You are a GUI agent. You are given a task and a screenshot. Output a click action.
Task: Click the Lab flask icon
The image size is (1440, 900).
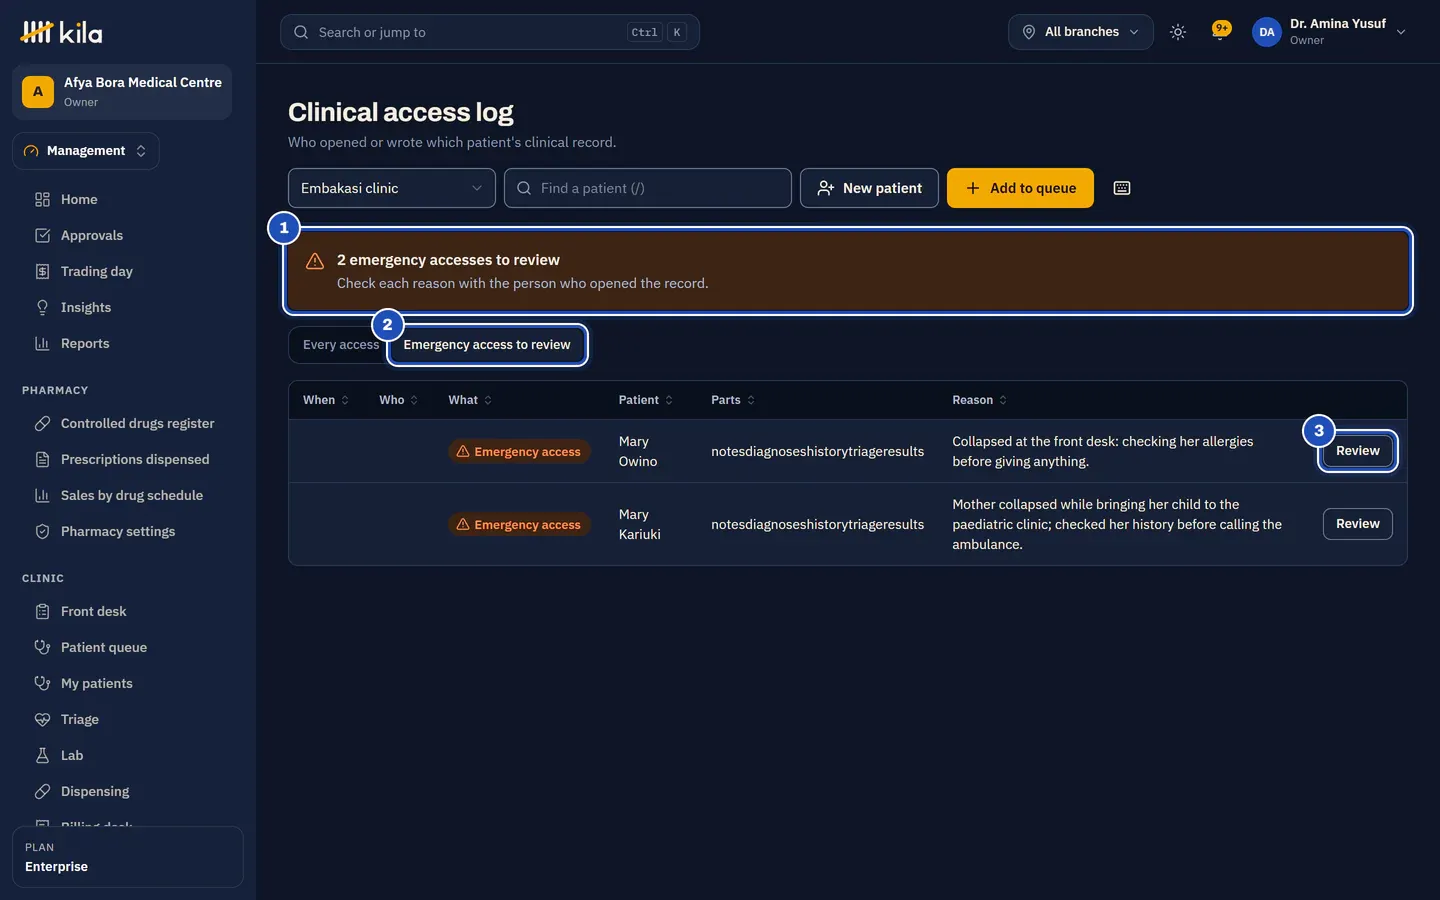(42, 755)
